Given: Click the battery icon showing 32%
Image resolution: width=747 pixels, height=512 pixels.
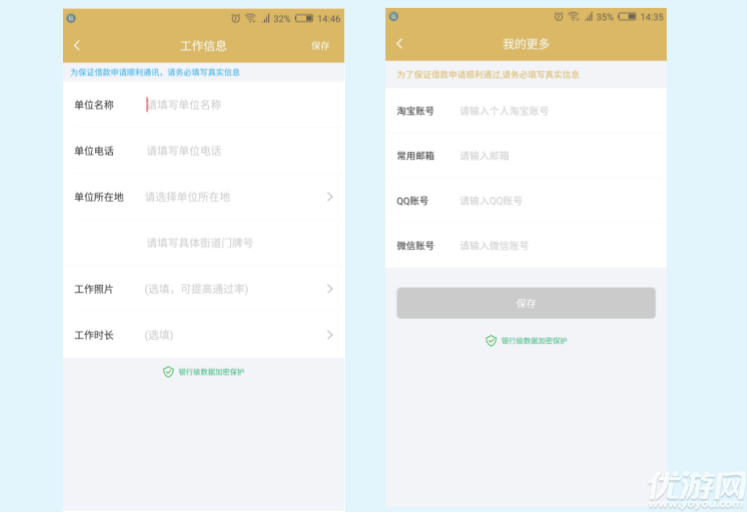Looking at the screenshot, I should click(x=304, y=19).
